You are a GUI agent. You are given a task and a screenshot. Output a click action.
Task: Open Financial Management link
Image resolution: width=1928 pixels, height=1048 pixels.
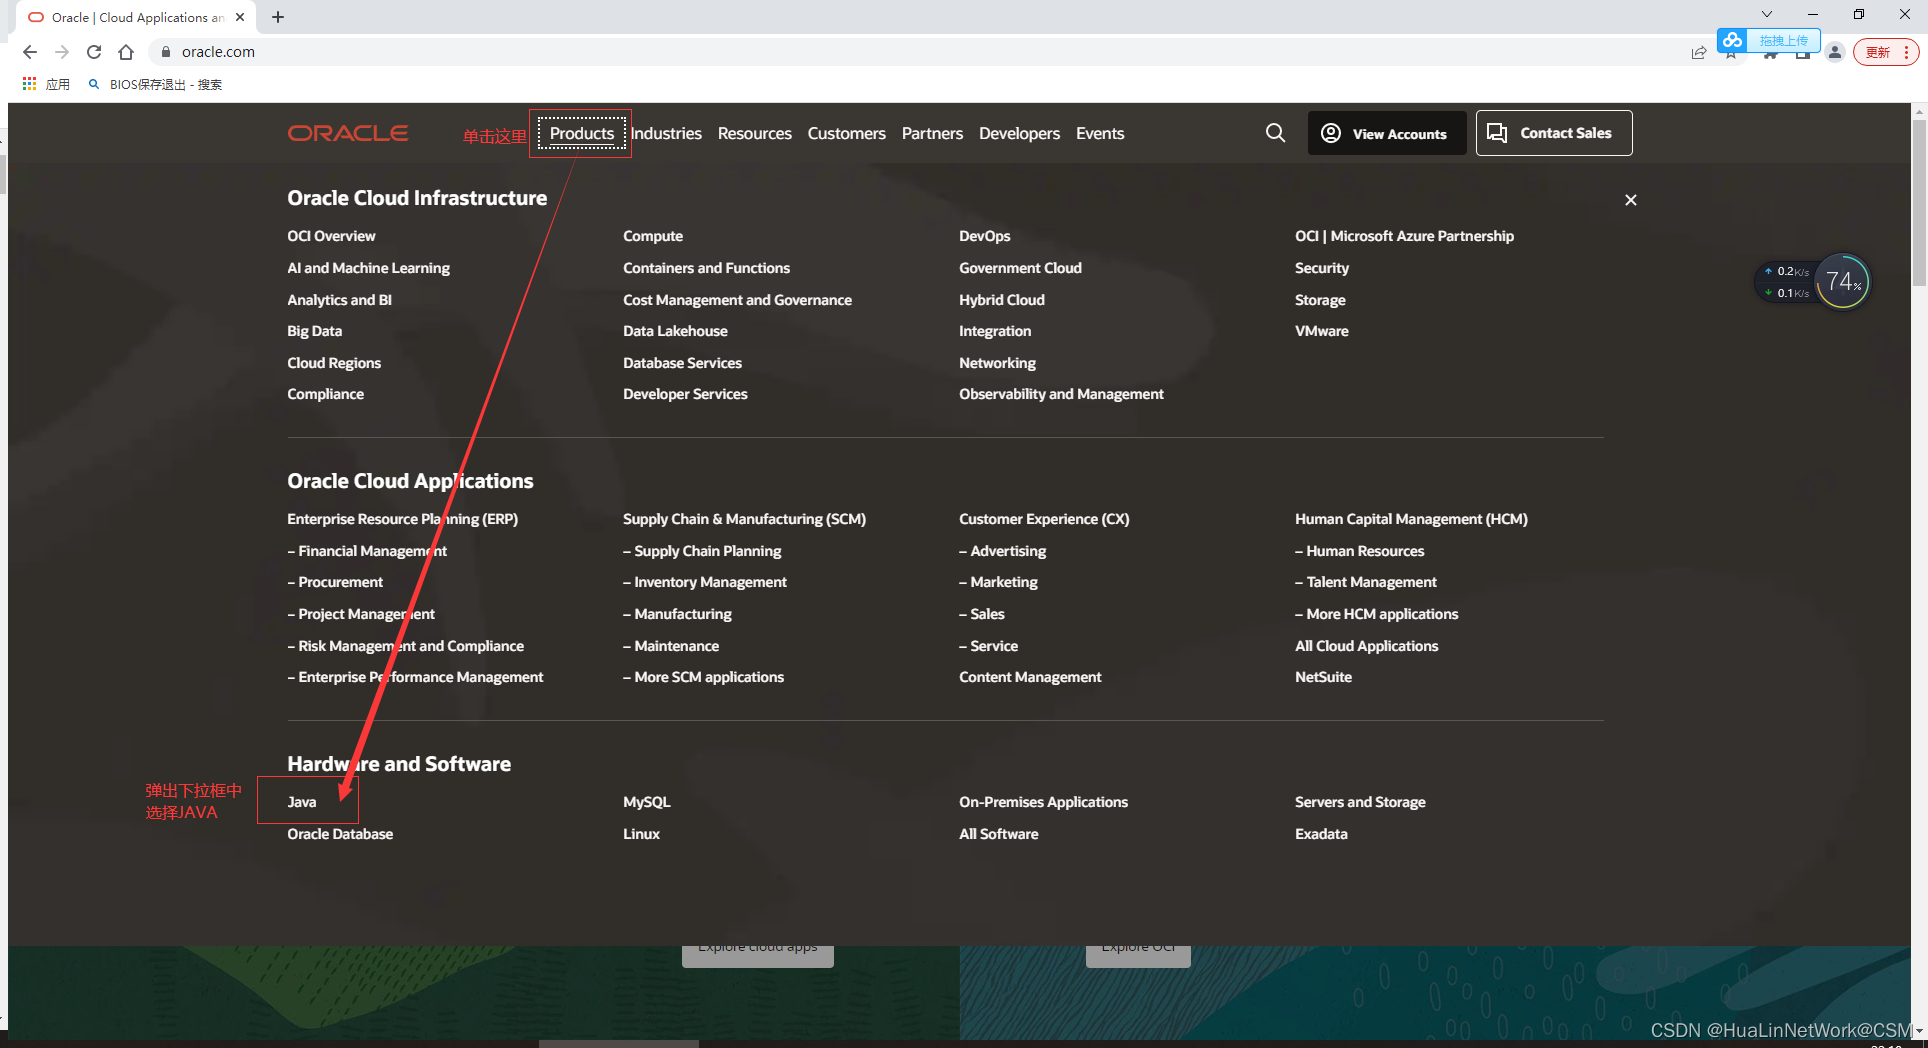367,551
